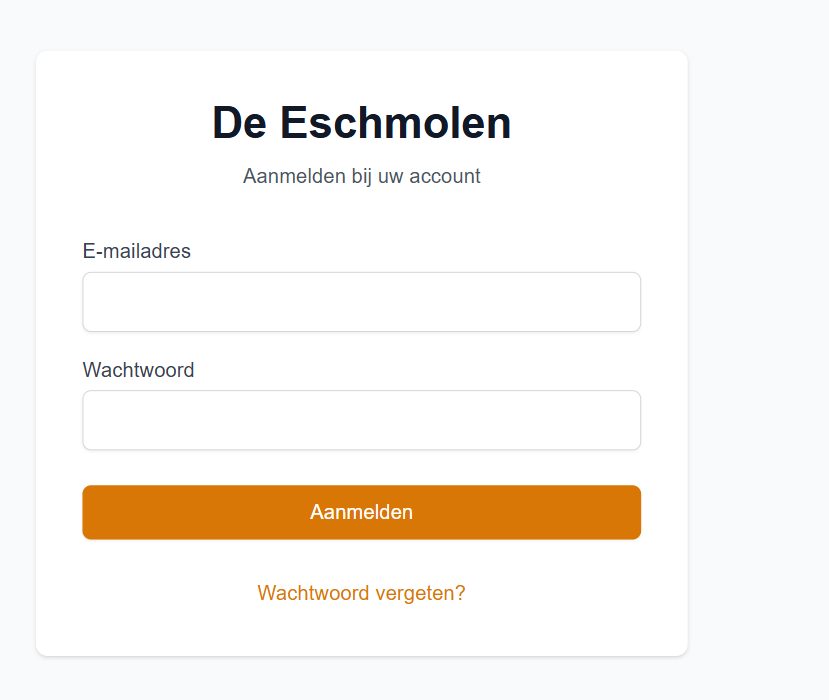Click the De Eschmolen heading

361,122
